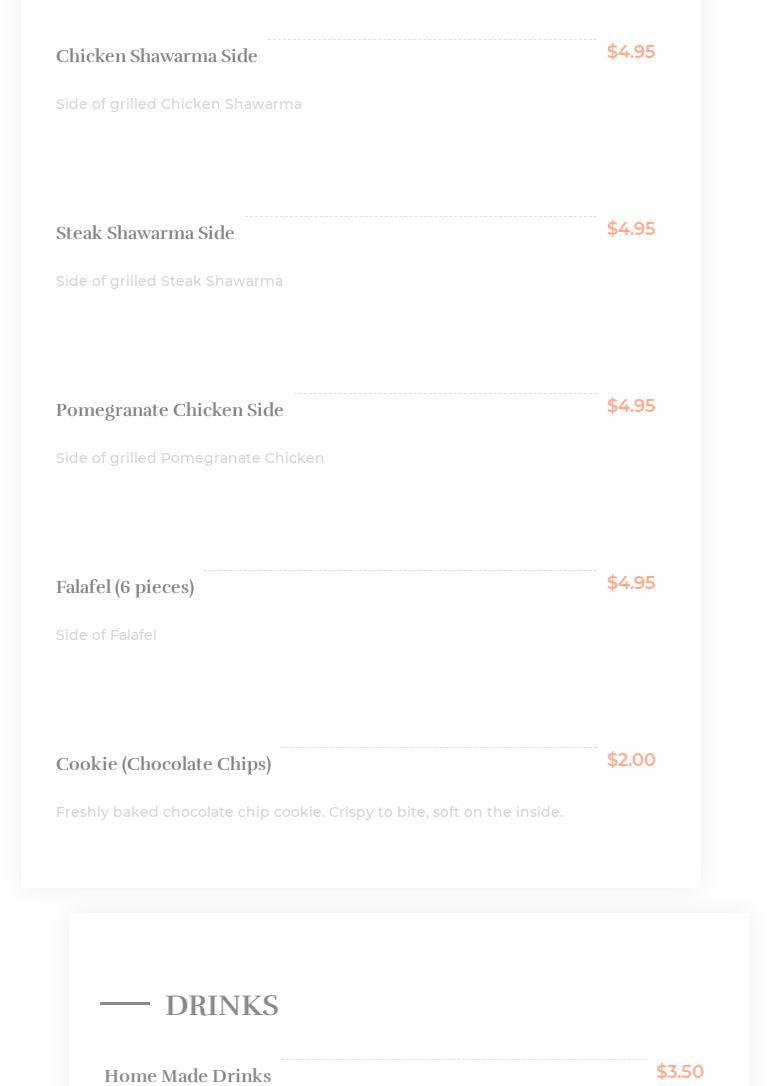The image size is (770, 1086).
Task: Click the Chicken Shawarma Side $4.95 price
Action: (630, 52)
